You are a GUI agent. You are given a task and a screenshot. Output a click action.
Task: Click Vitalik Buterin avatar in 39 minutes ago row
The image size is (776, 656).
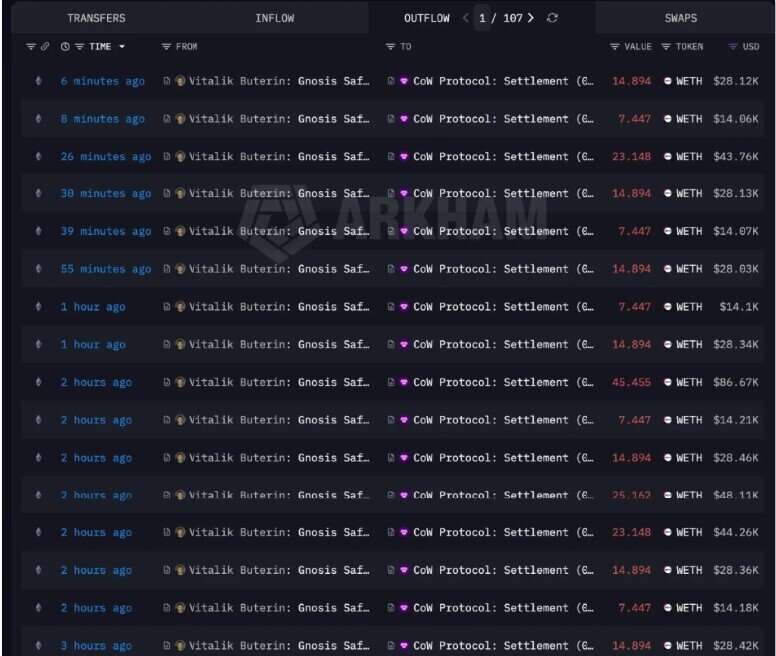click(x=181, y=232)
